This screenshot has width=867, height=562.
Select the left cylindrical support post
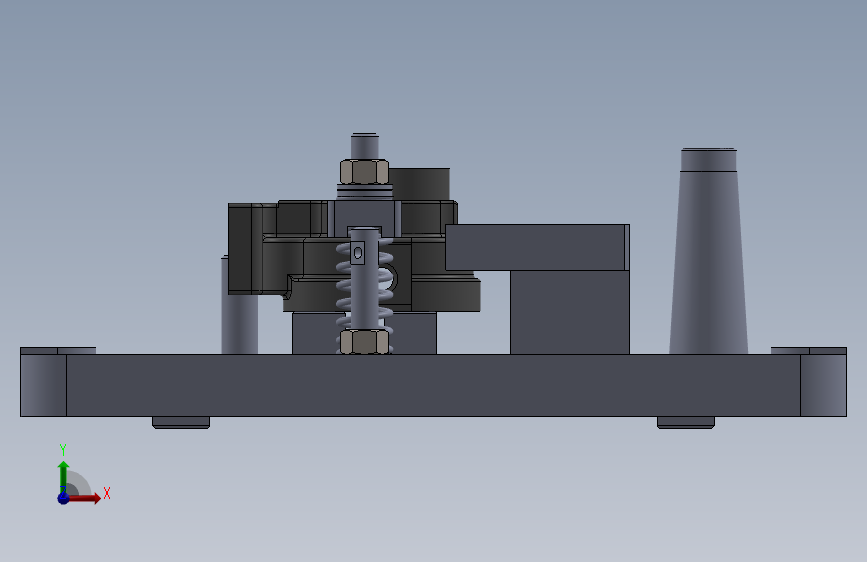pyautogui.click(x=239, y=324)
